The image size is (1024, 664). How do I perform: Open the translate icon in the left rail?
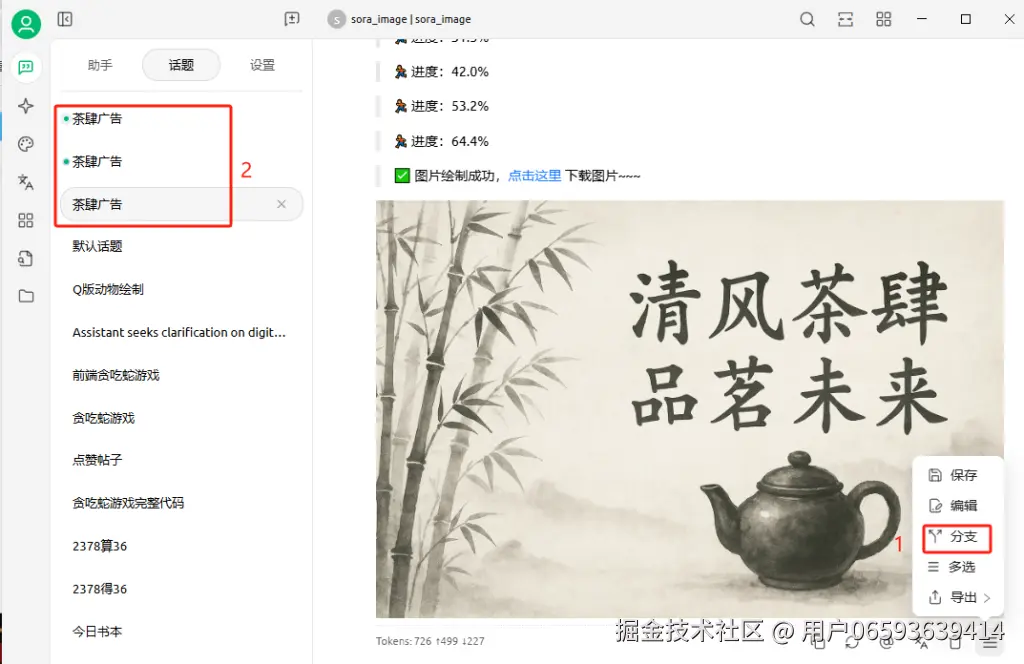point(25,182)
